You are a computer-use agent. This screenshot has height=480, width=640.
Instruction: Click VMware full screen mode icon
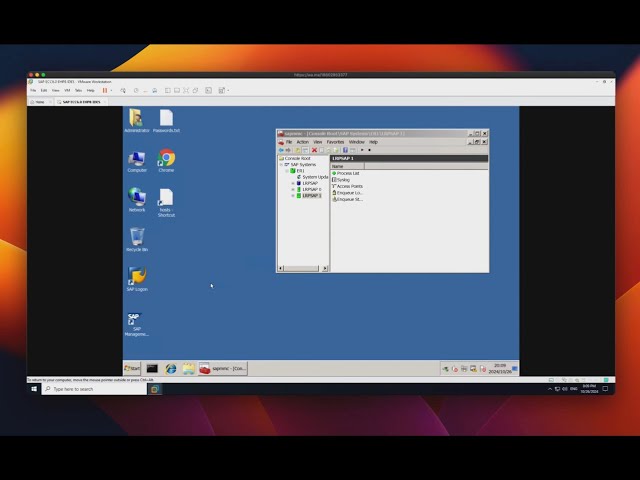point(186,90)
